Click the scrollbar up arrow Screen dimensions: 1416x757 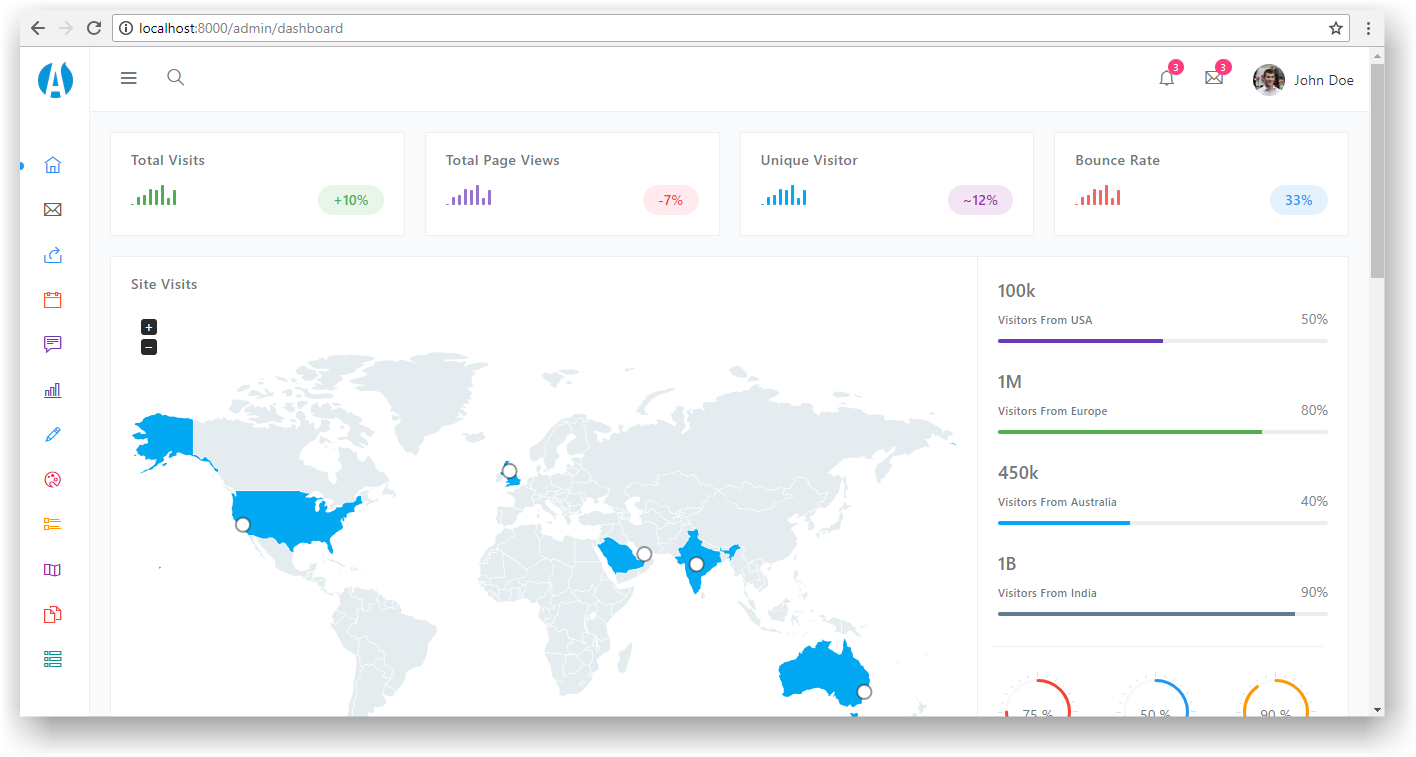(x=1377, y=55)
